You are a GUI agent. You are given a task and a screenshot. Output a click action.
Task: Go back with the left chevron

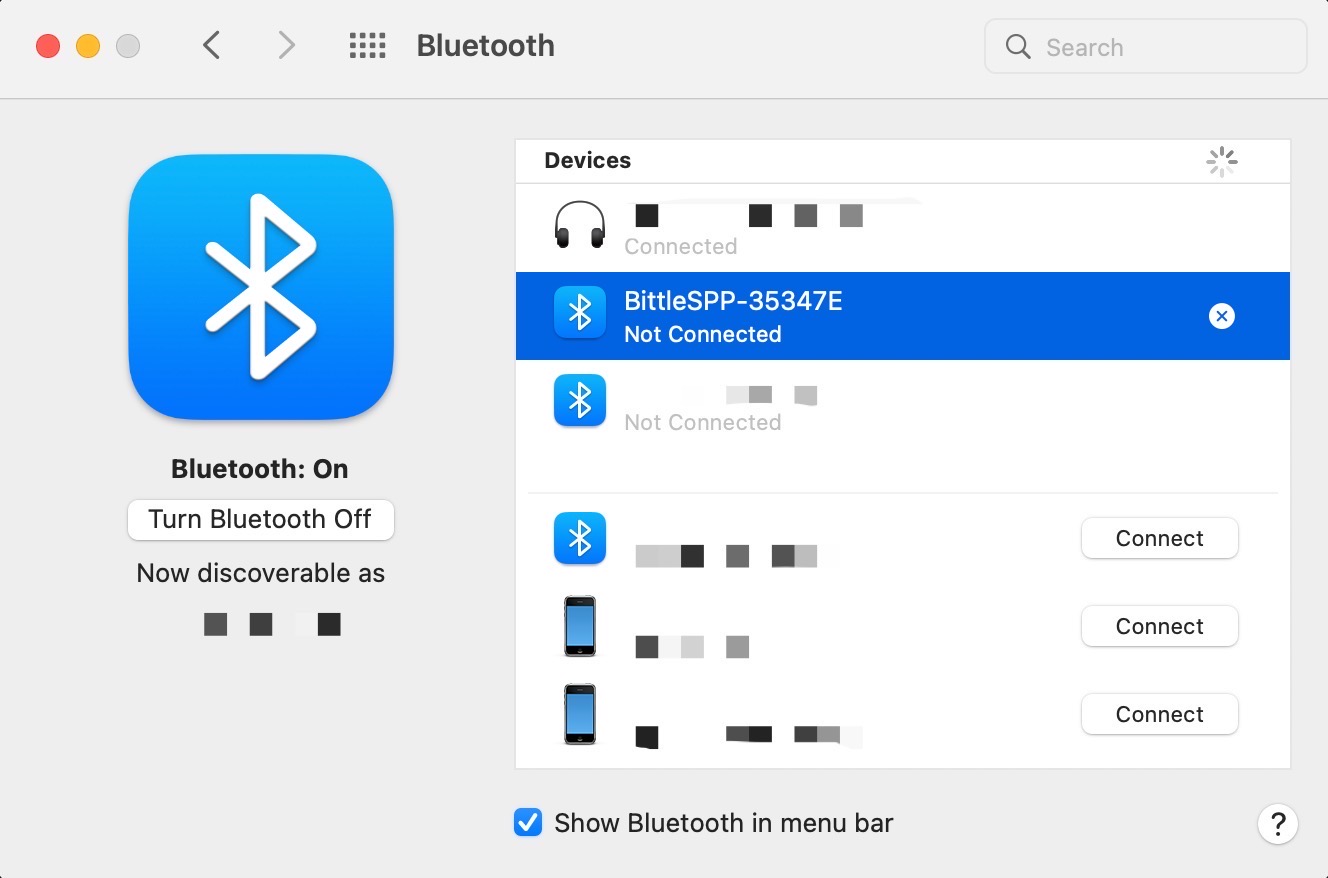click(211, 45)
